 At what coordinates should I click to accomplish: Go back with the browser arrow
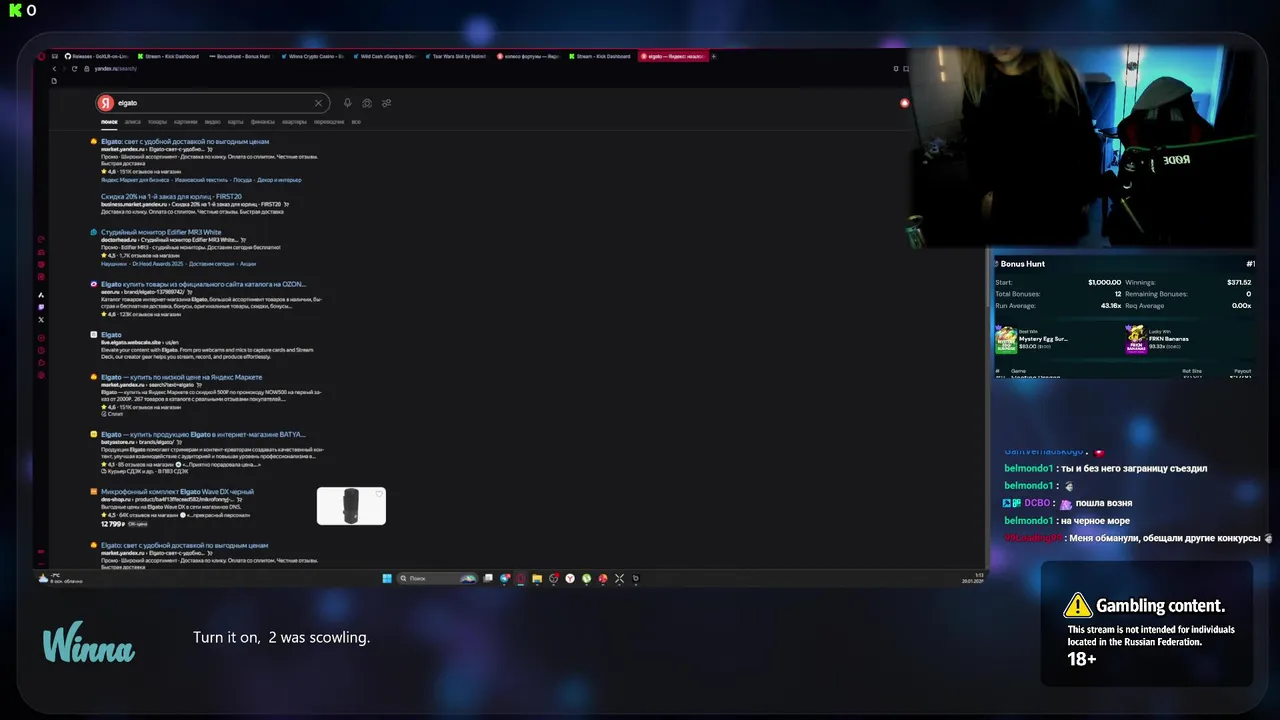[53, 68]
